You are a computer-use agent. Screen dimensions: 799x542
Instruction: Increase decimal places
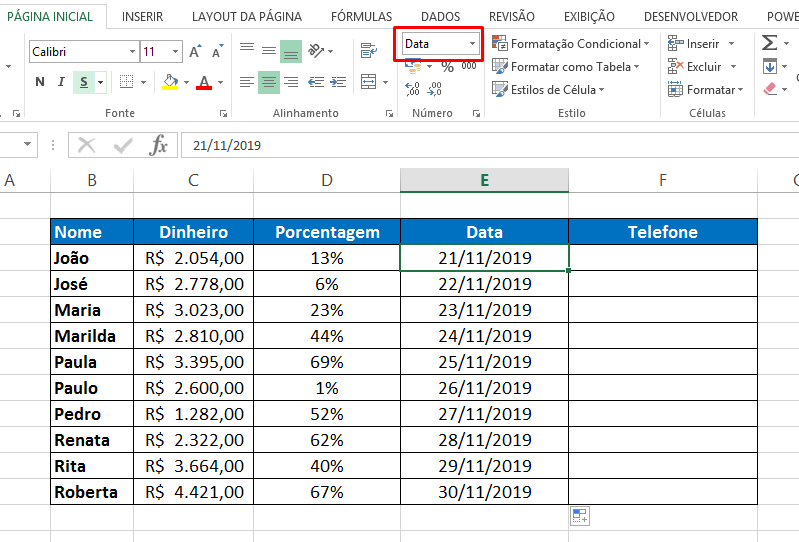412,89
